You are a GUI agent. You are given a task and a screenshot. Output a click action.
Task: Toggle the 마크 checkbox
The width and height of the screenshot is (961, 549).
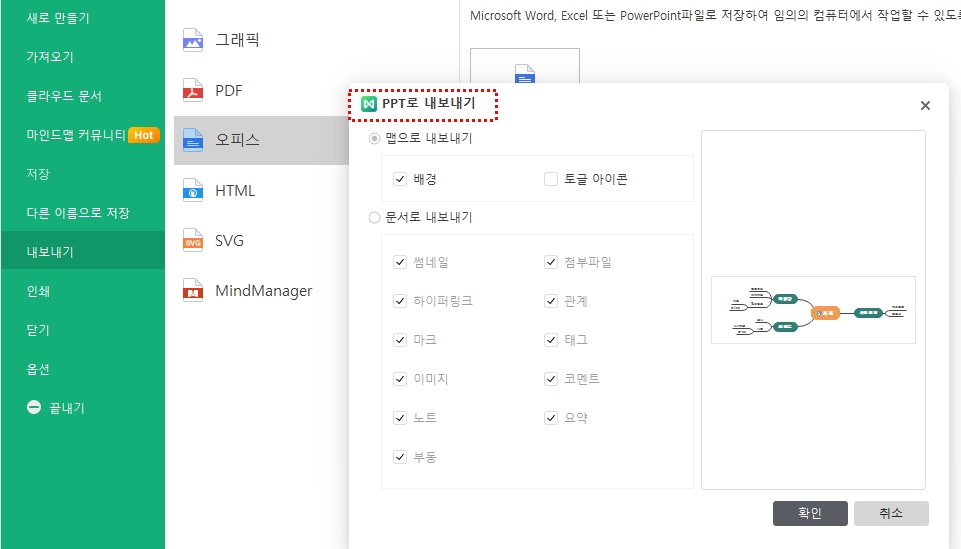pyautogui.click(x=400, y=340)
